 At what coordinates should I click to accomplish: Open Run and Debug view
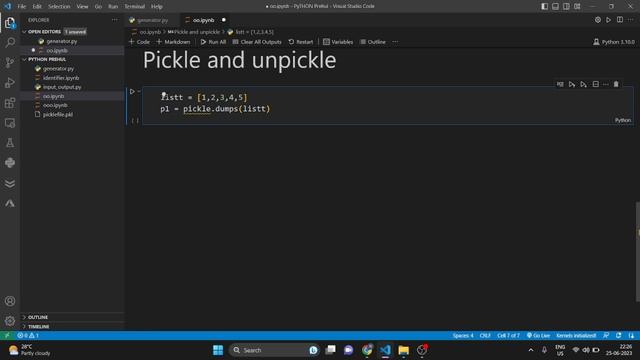(10, 83)
